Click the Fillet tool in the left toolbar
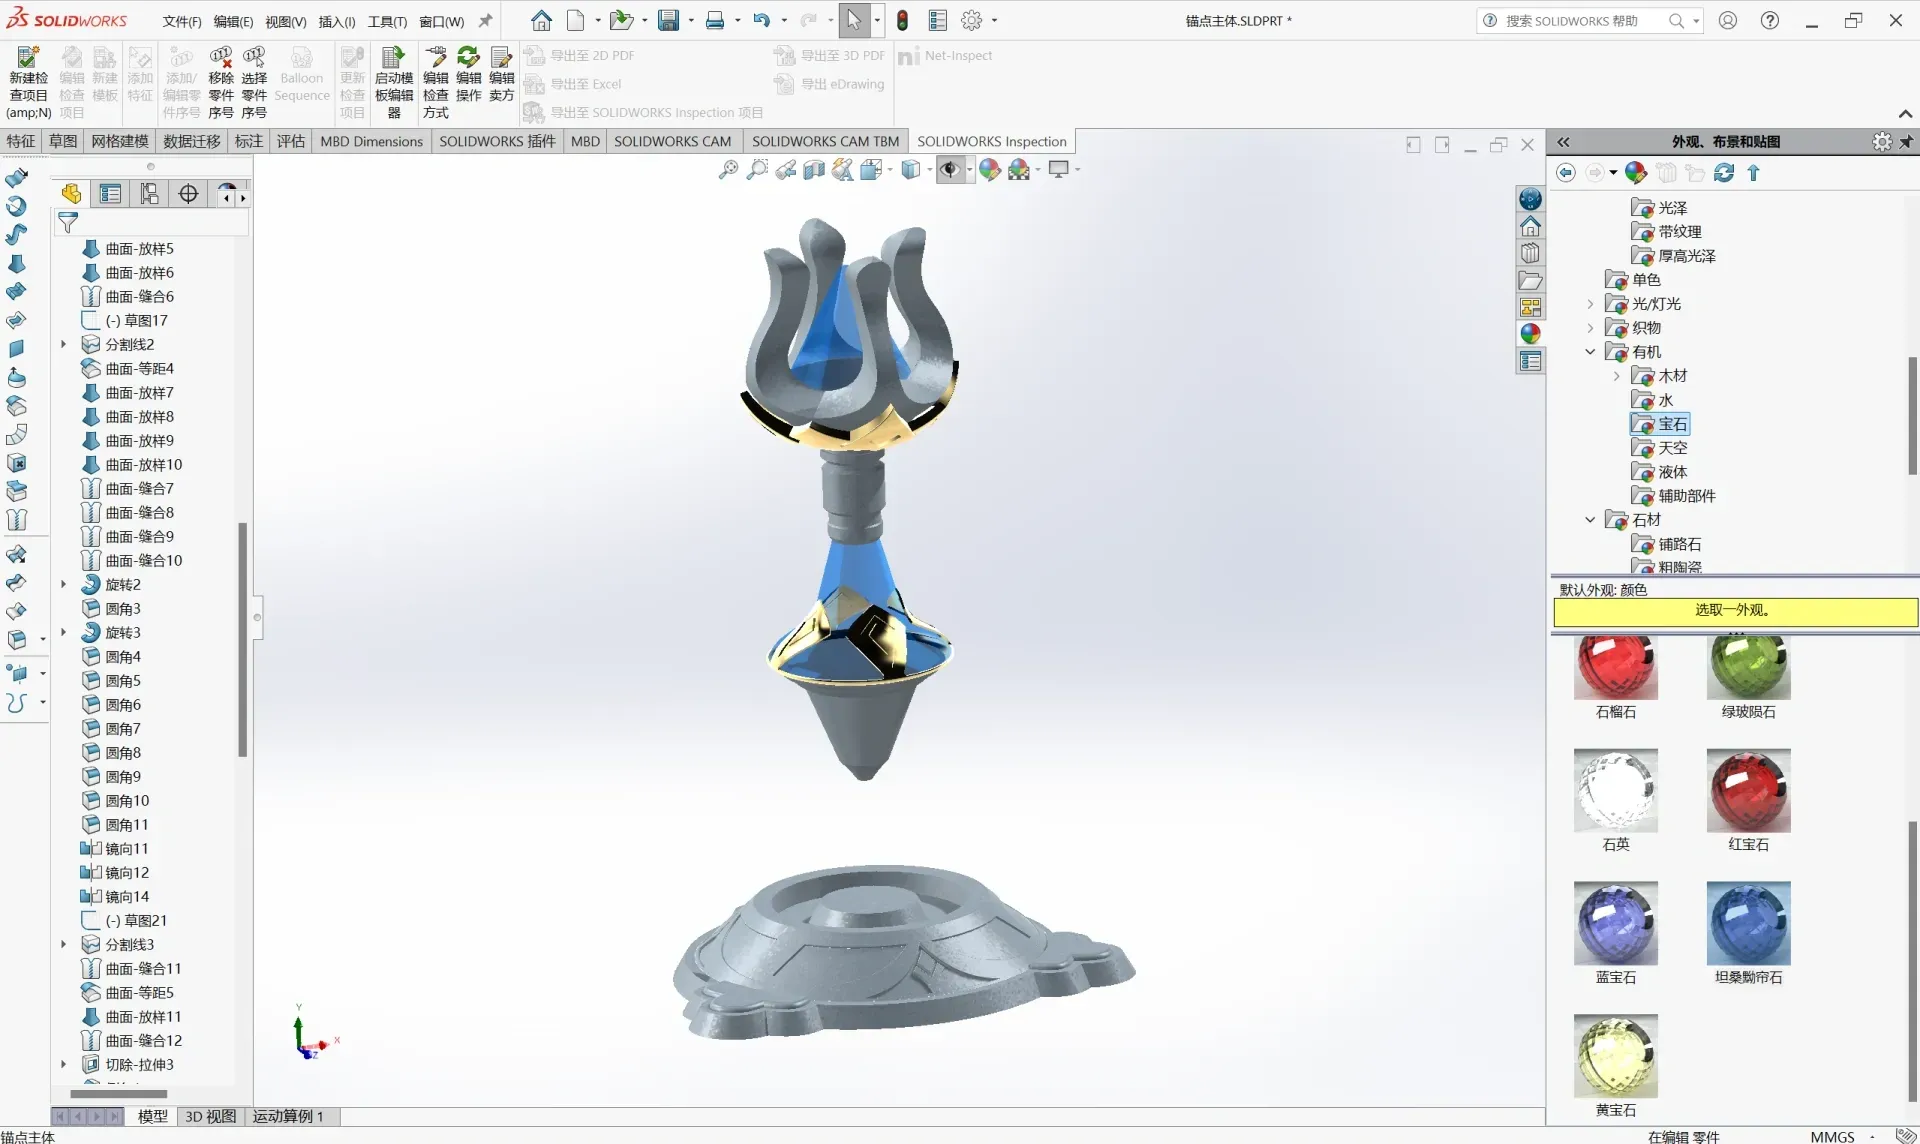Viewport: 1920px width, 1144px height. coord(16,640)
